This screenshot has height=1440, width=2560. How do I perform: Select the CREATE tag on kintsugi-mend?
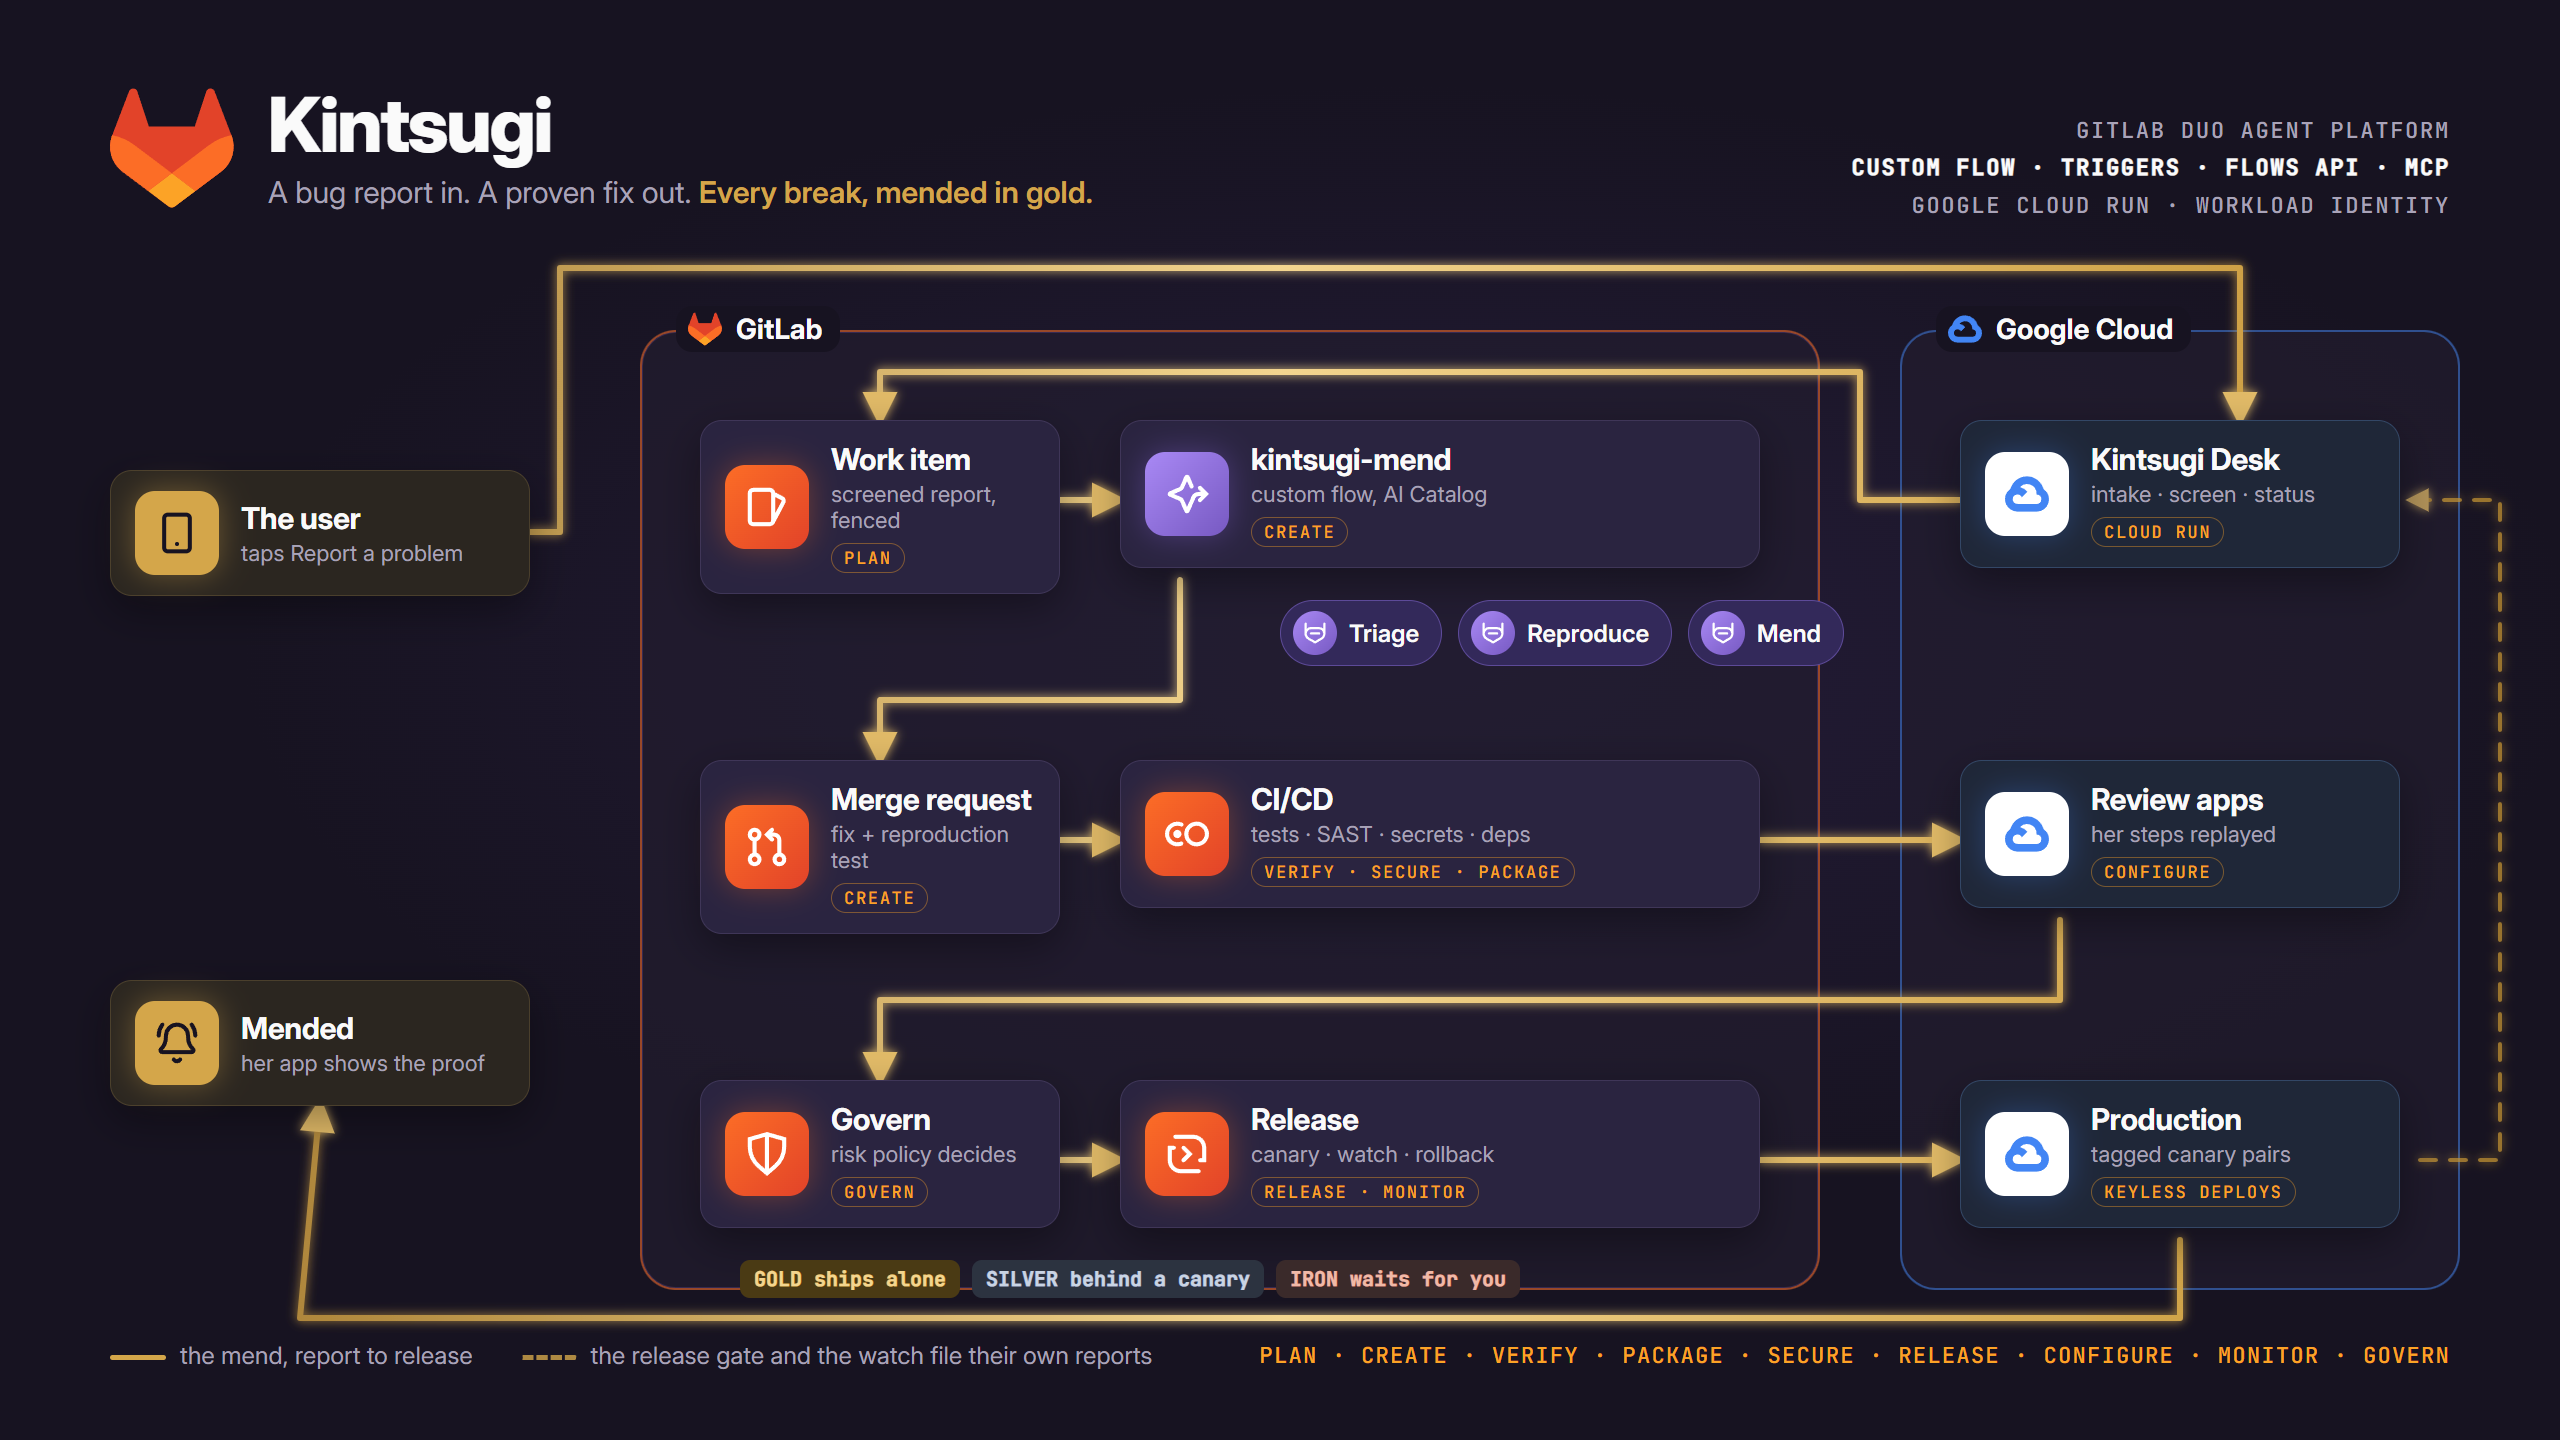tap(1299, 532)
